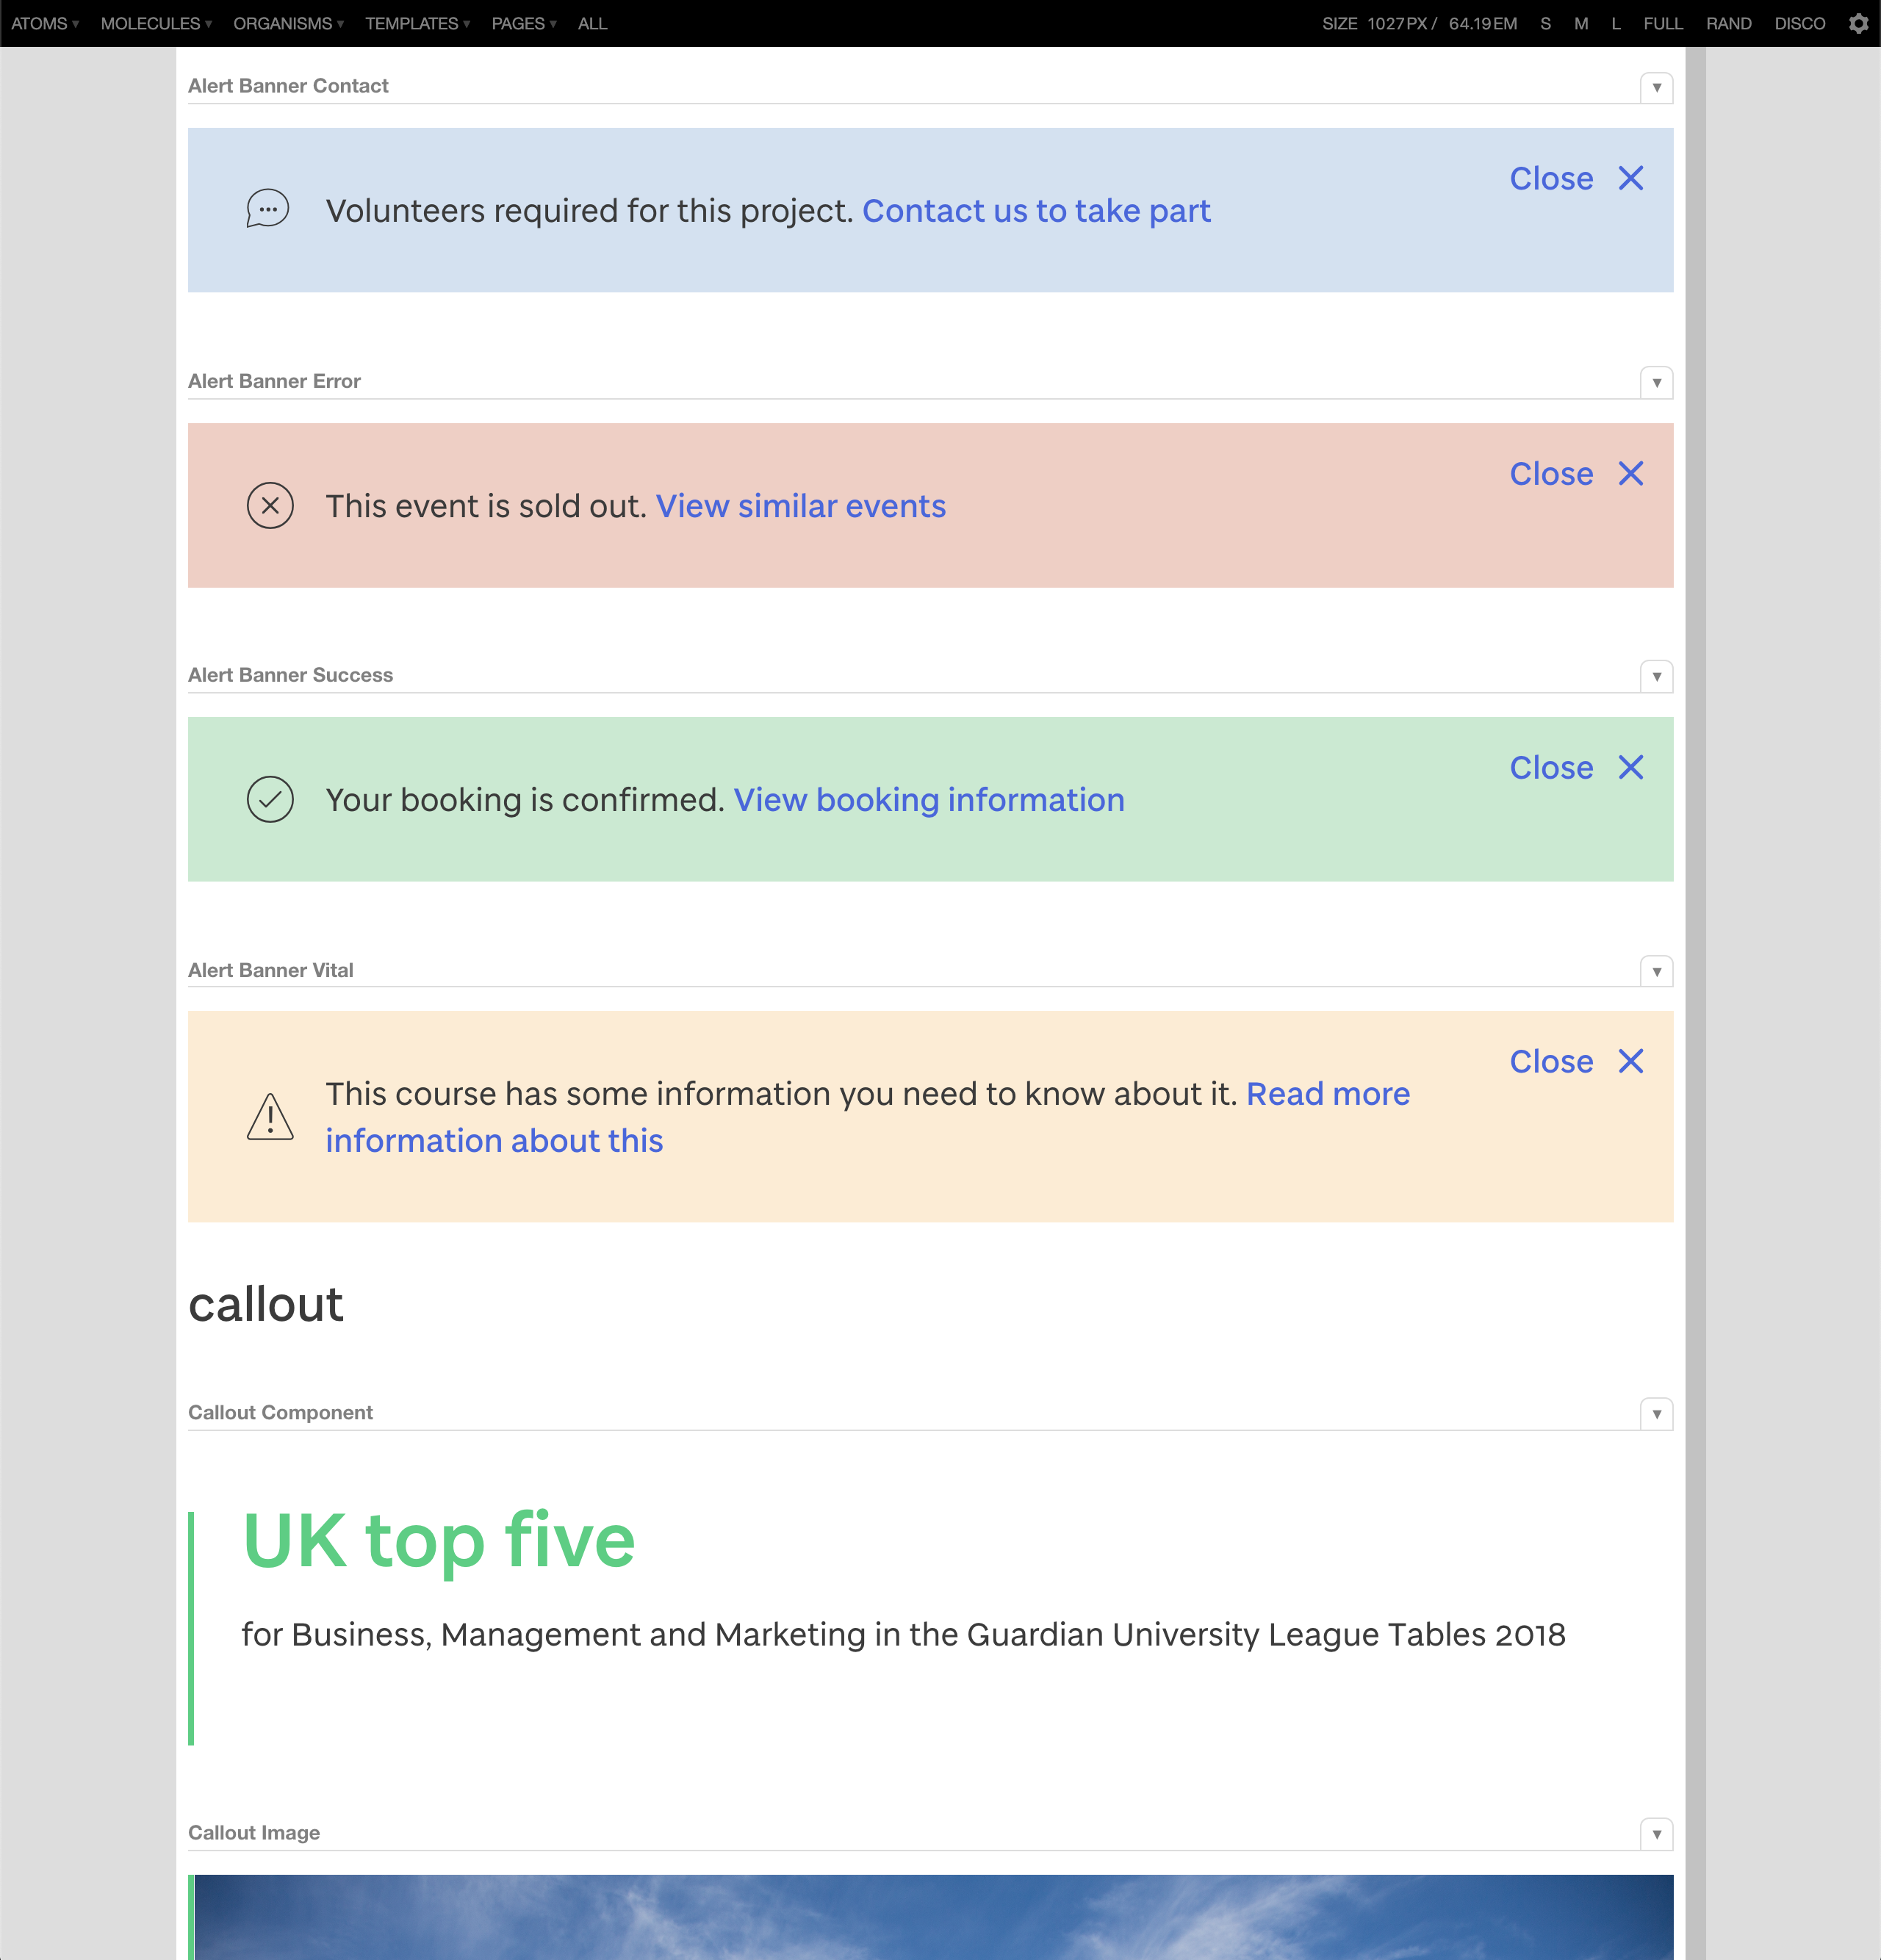Image resolution: width=1881 pixels, height=1960 pixels.
Task: Expand Alert Banner Error pattern info
Action: tap(1656, 382)
